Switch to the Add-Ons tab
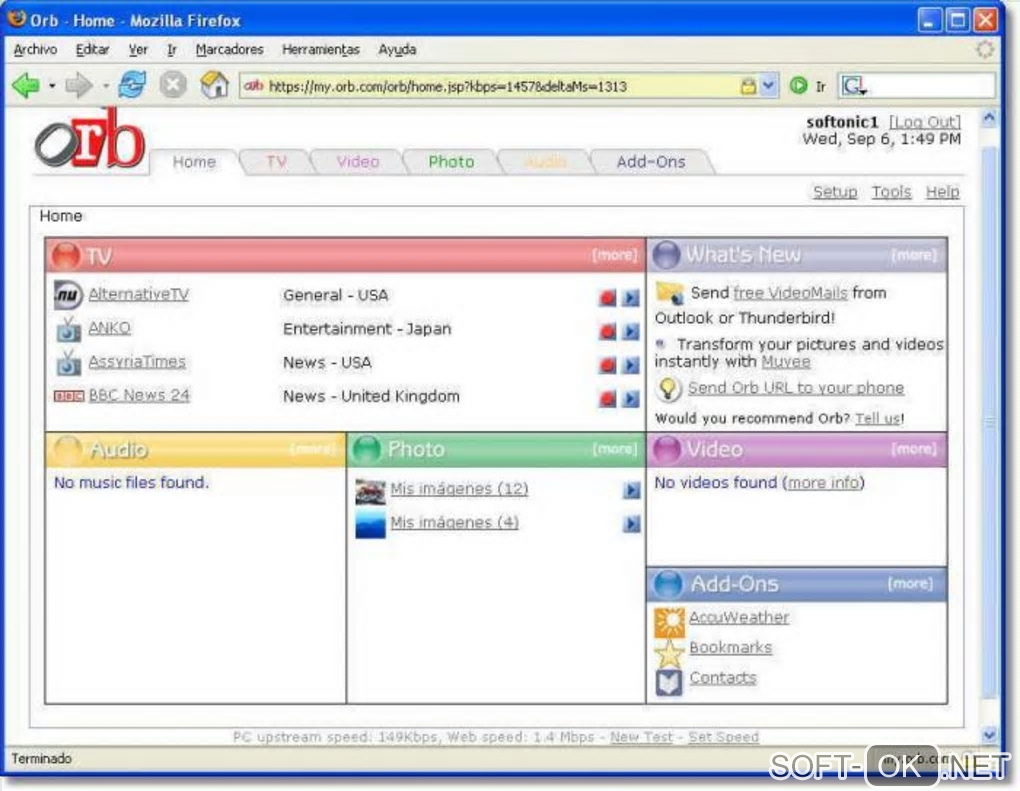 point(651,162)
